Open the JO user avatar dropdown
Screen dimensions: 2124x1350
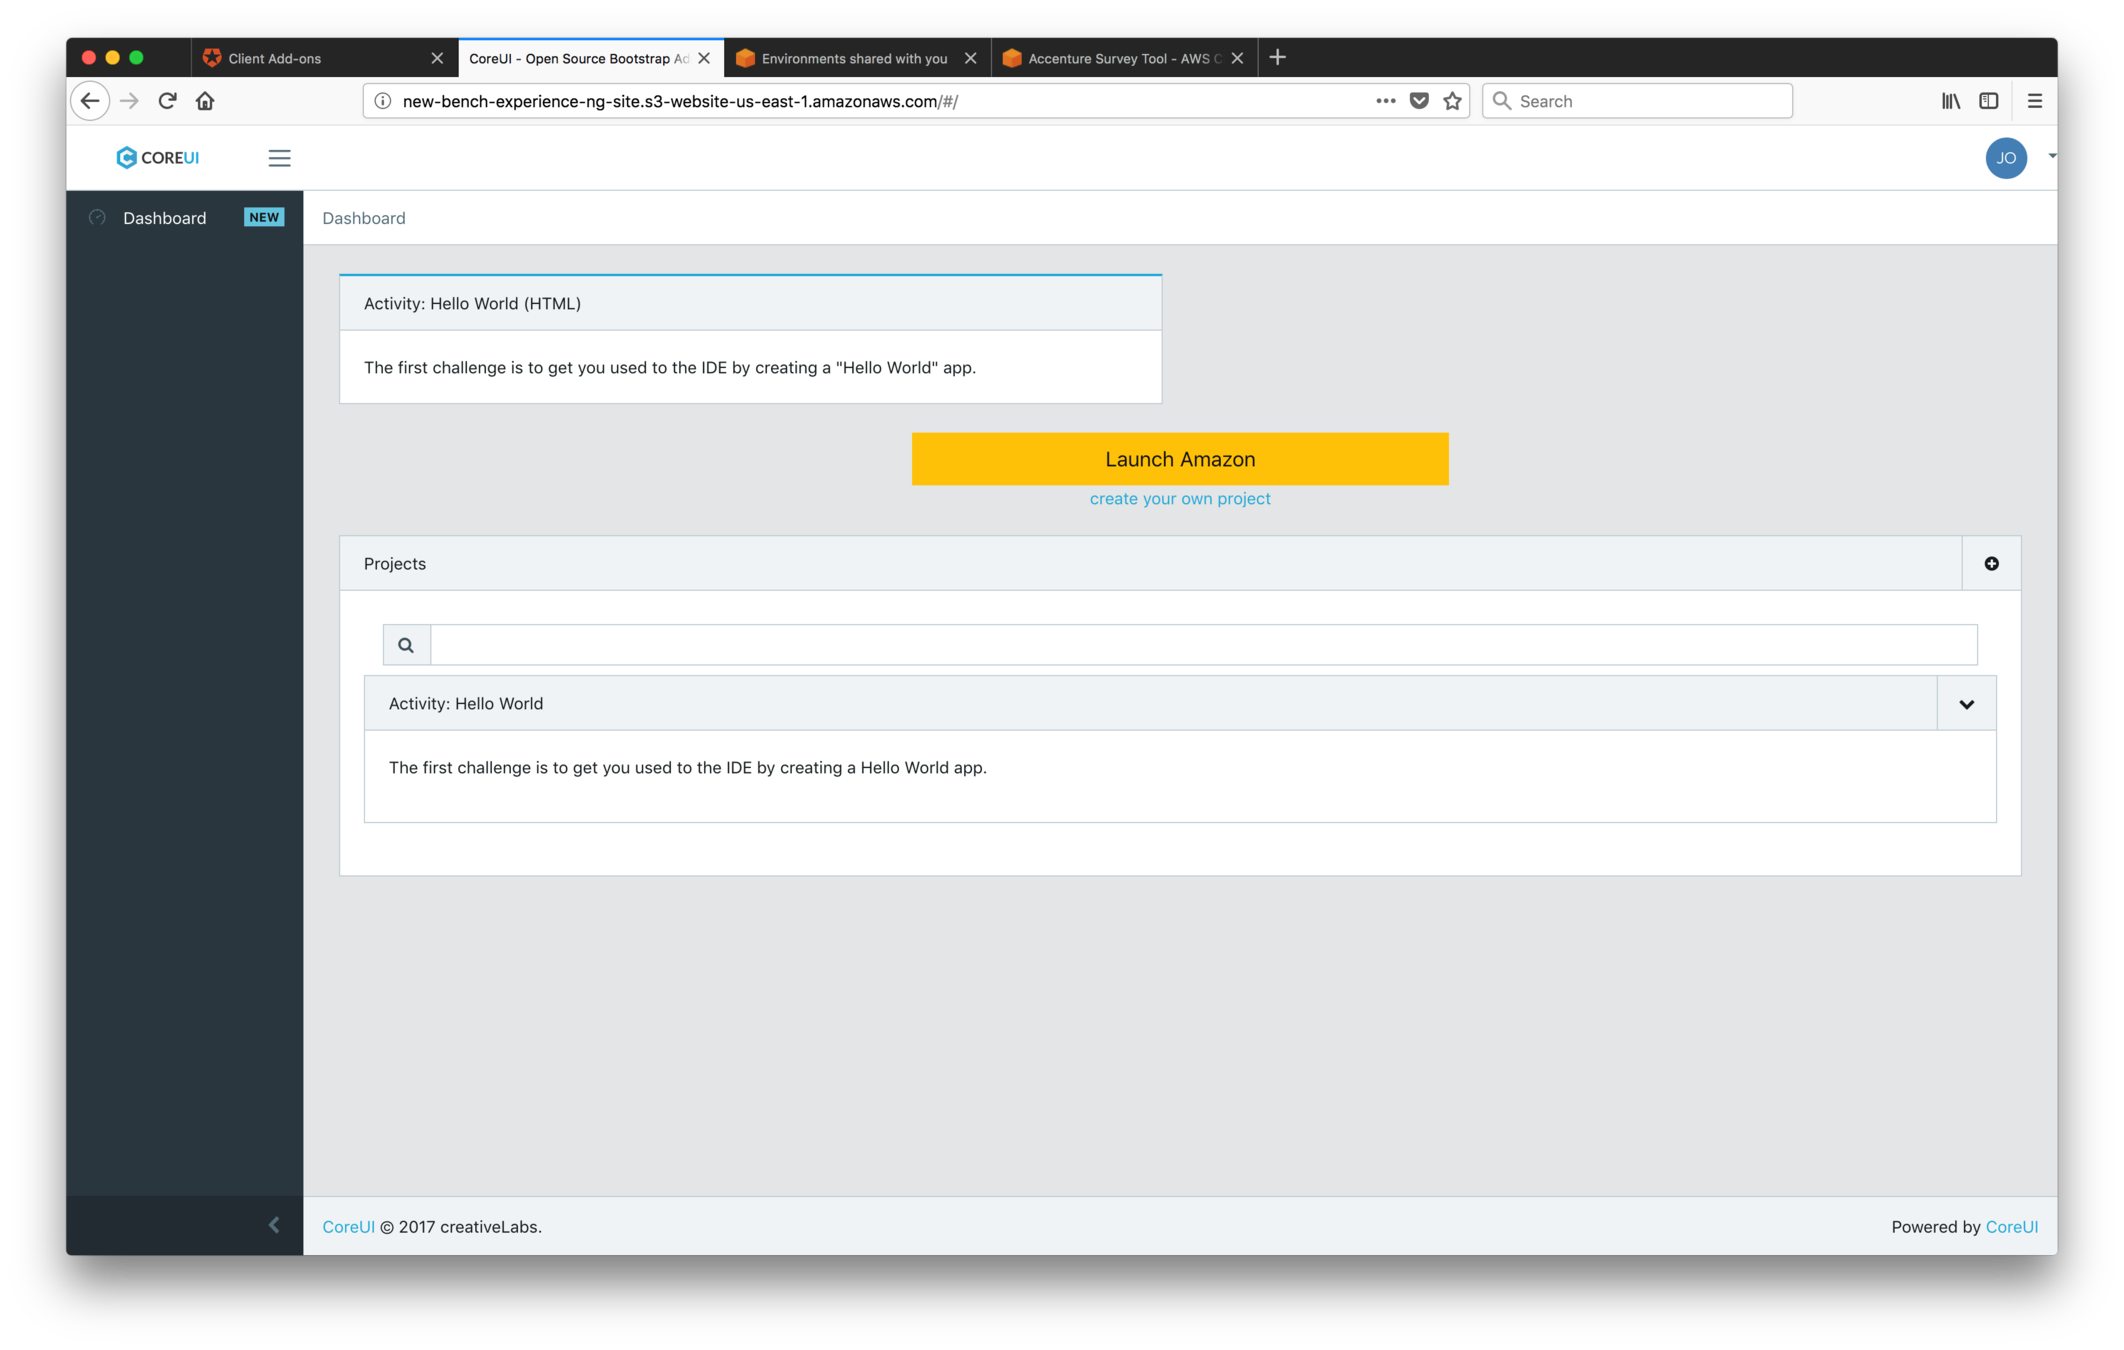[x=2006, y=158]
